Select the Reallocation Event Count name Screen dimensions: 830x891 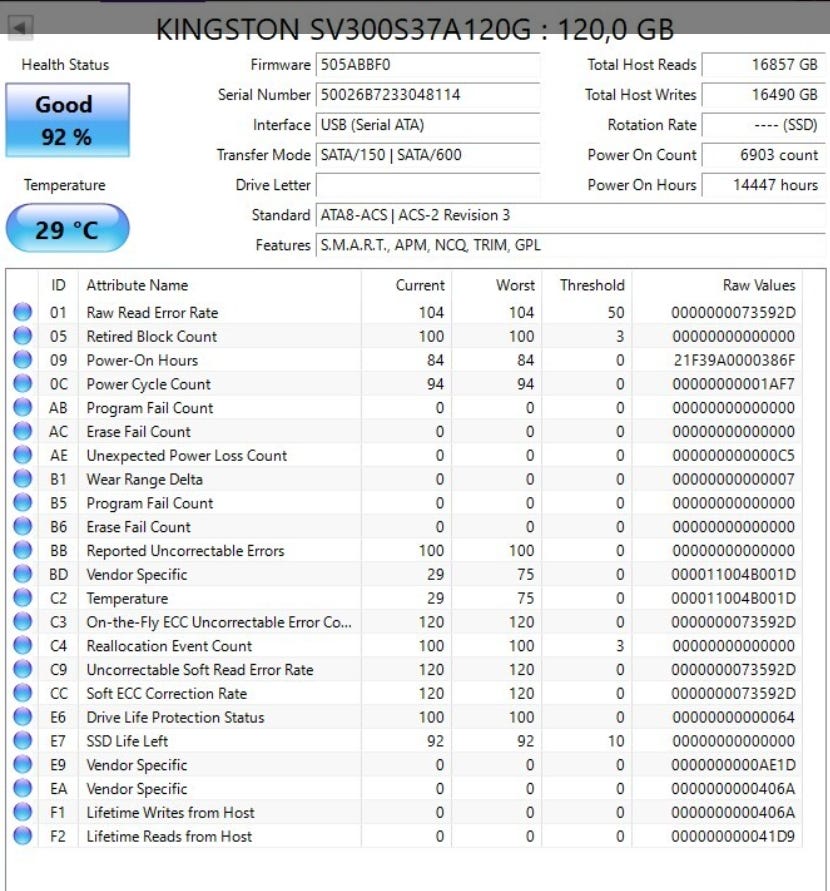tap(169, 646)
